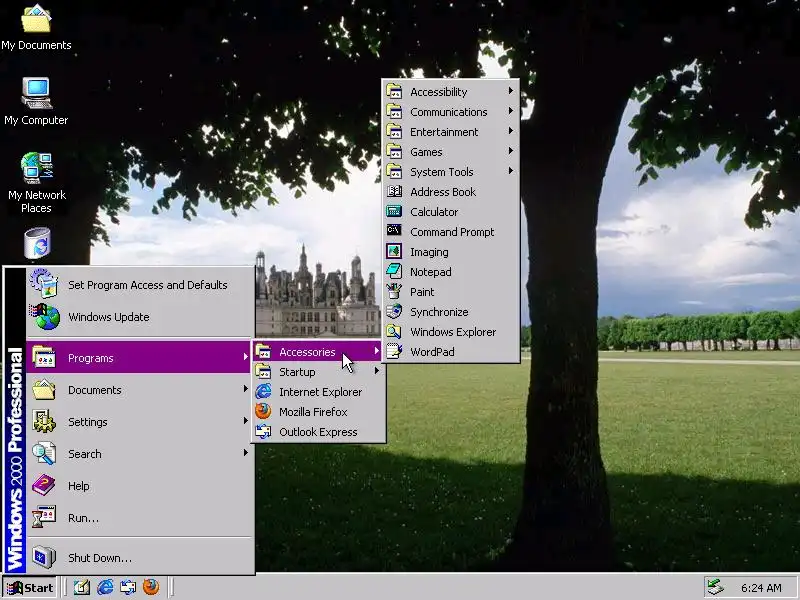Image resolution: width=800 pixels, height=600 pixels.
Task: Click the Command Prompt icon
Action: coord(394,231)
